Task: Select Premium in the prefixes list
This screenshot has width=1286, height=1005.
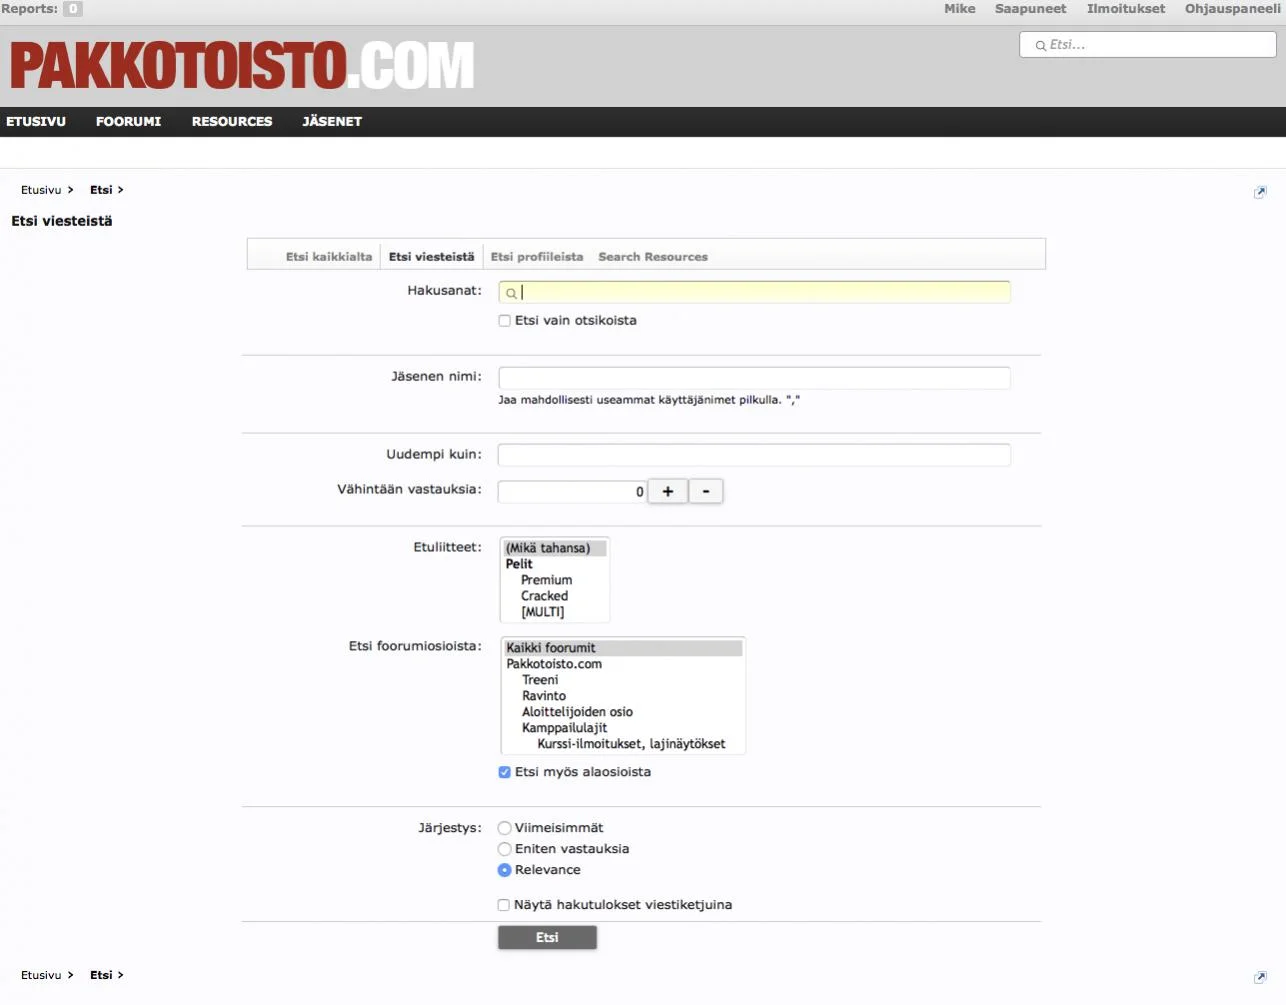Action: (546, 580)
